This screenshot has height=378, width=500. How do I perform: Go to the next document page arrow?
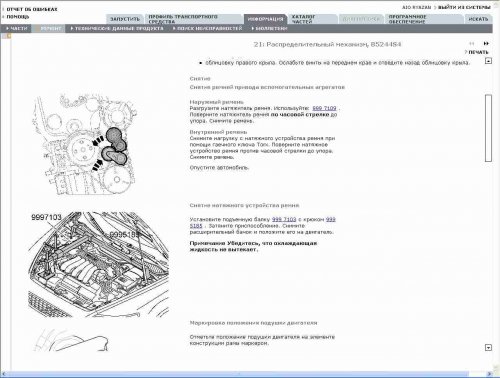pos(486,43)
